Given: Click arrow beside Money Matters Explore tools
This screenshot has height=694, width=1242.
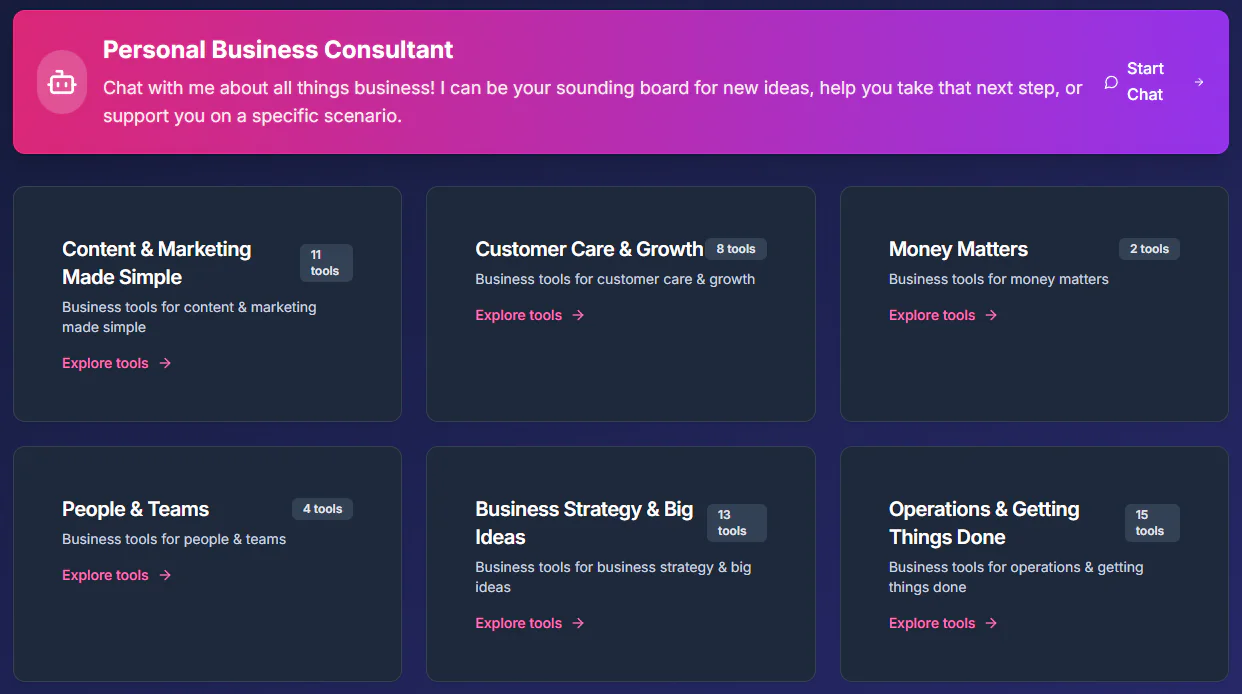Looking at the screenshot, I should click(x=991, y=315).
